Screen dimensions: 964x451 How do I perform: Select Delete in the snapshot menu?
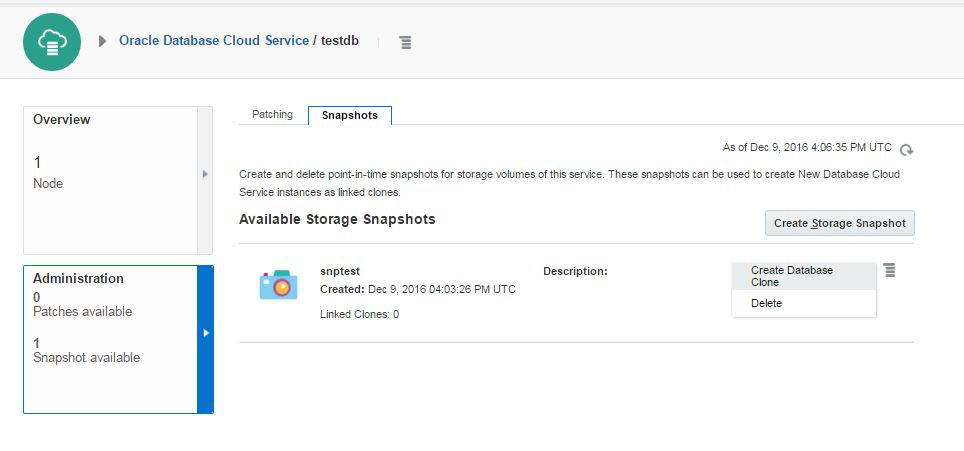click(767, 303)
